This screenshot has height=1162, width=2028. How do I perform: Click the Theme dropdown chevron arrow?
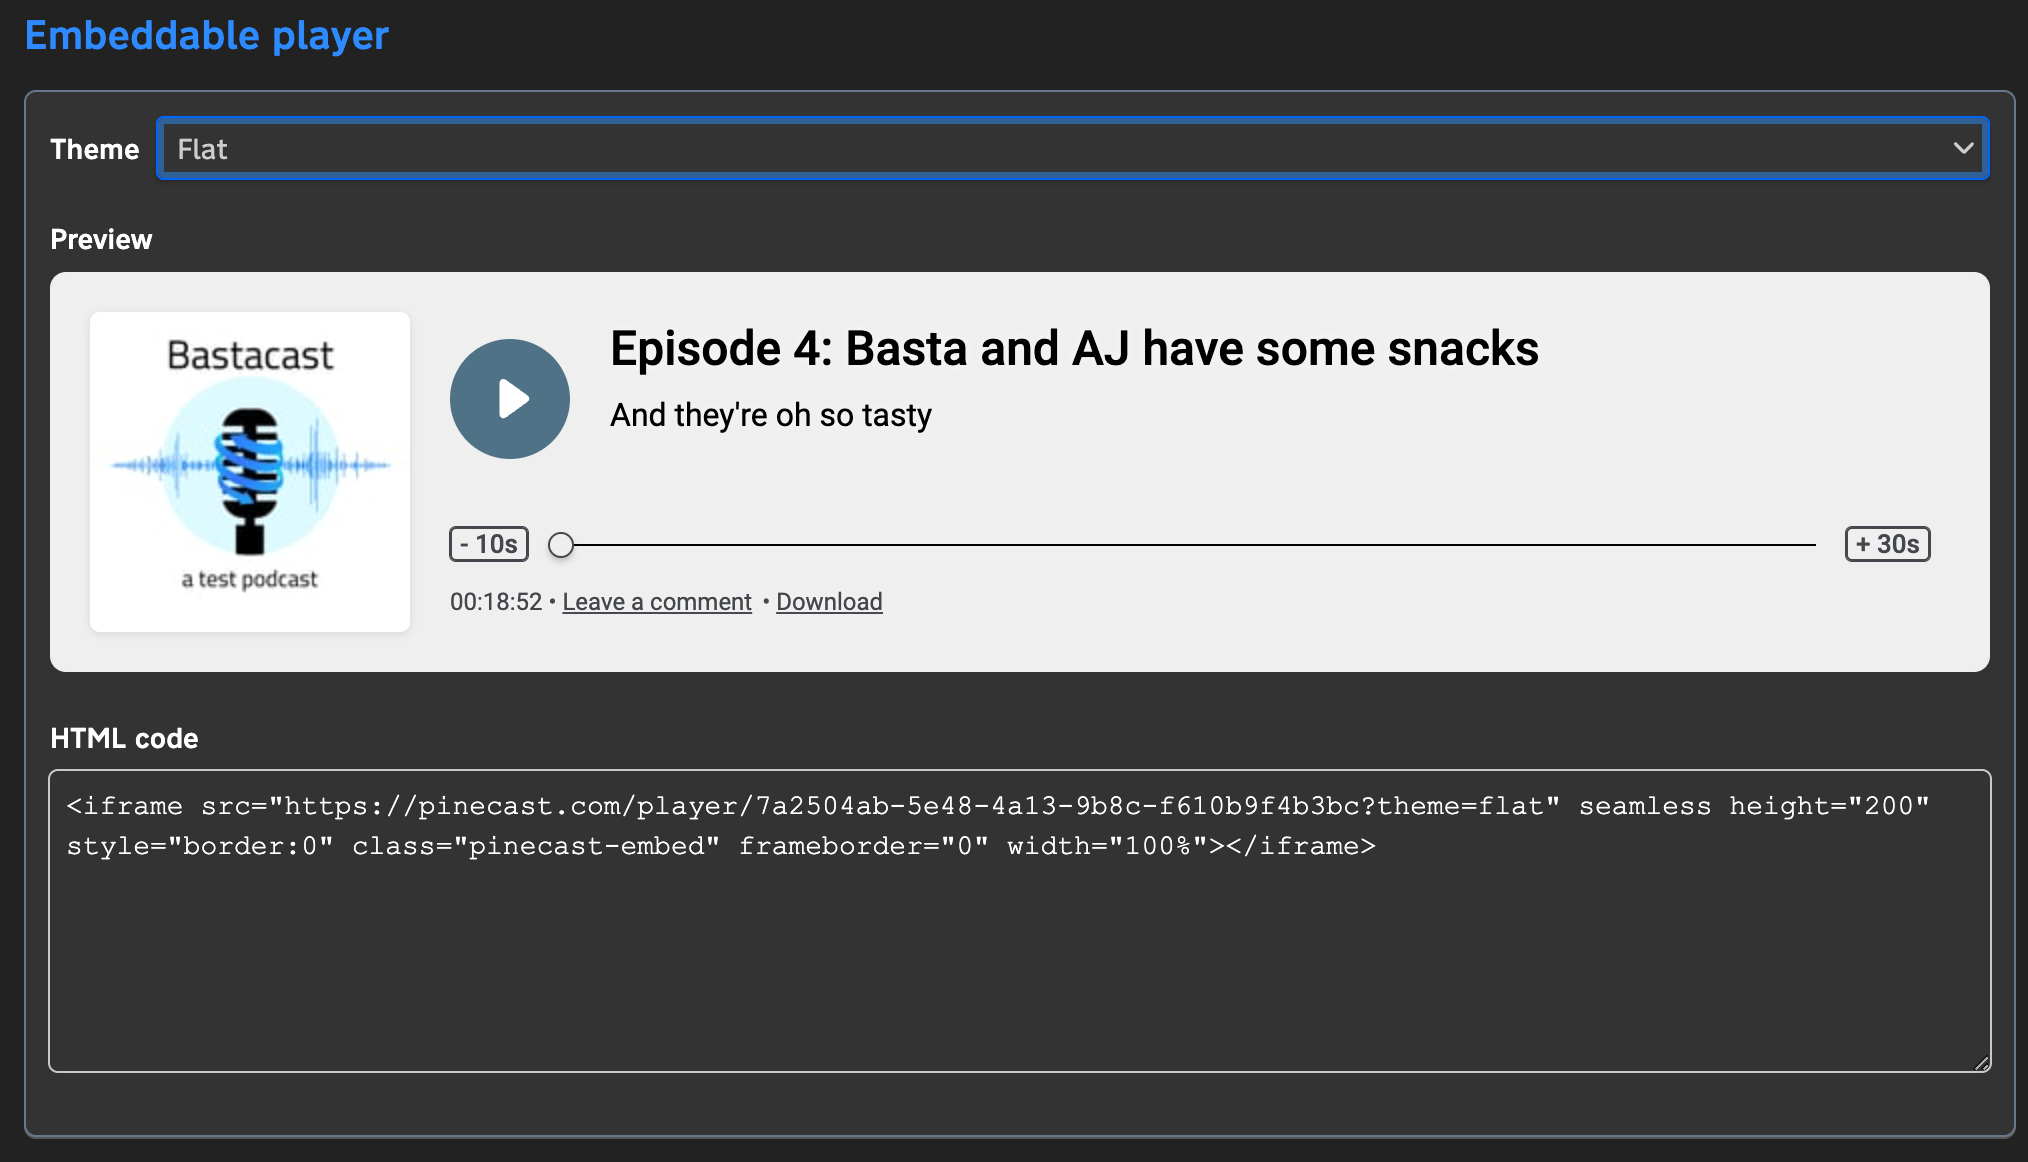tap(1962, 148)
